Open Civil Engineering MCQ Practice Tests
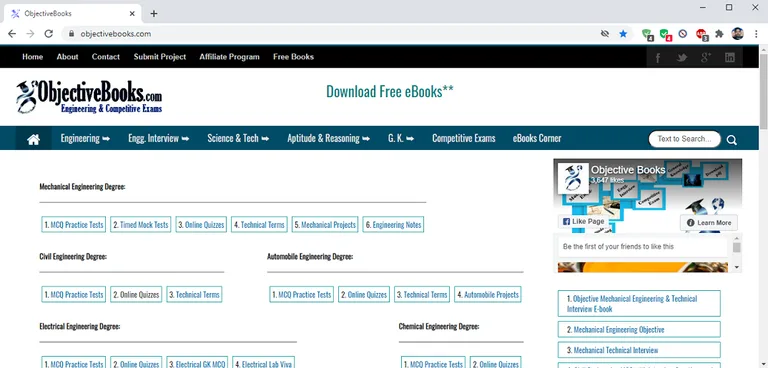Screen dimensions: 768x368 click(x=73, y=294)
